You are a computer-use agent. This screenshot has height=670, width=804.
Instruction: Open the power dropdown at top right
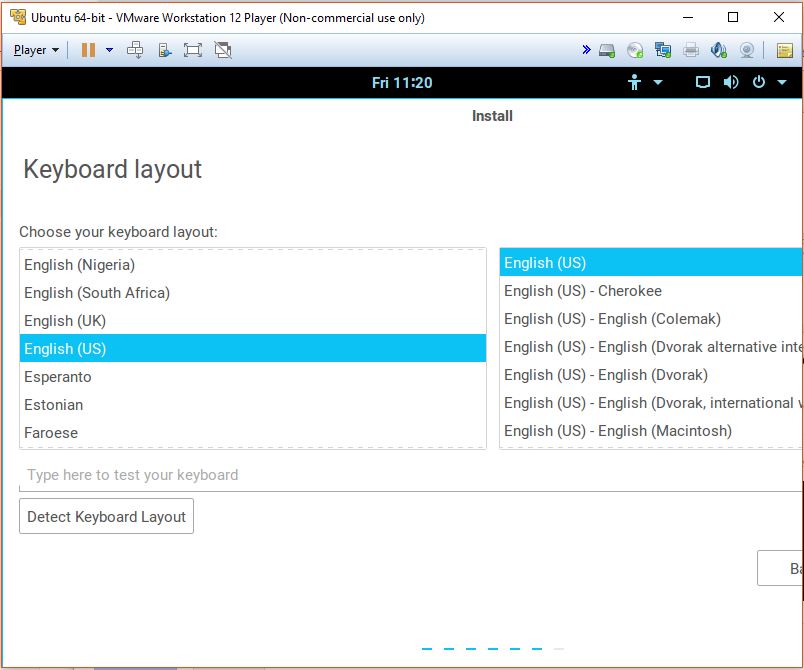(781, 81)
